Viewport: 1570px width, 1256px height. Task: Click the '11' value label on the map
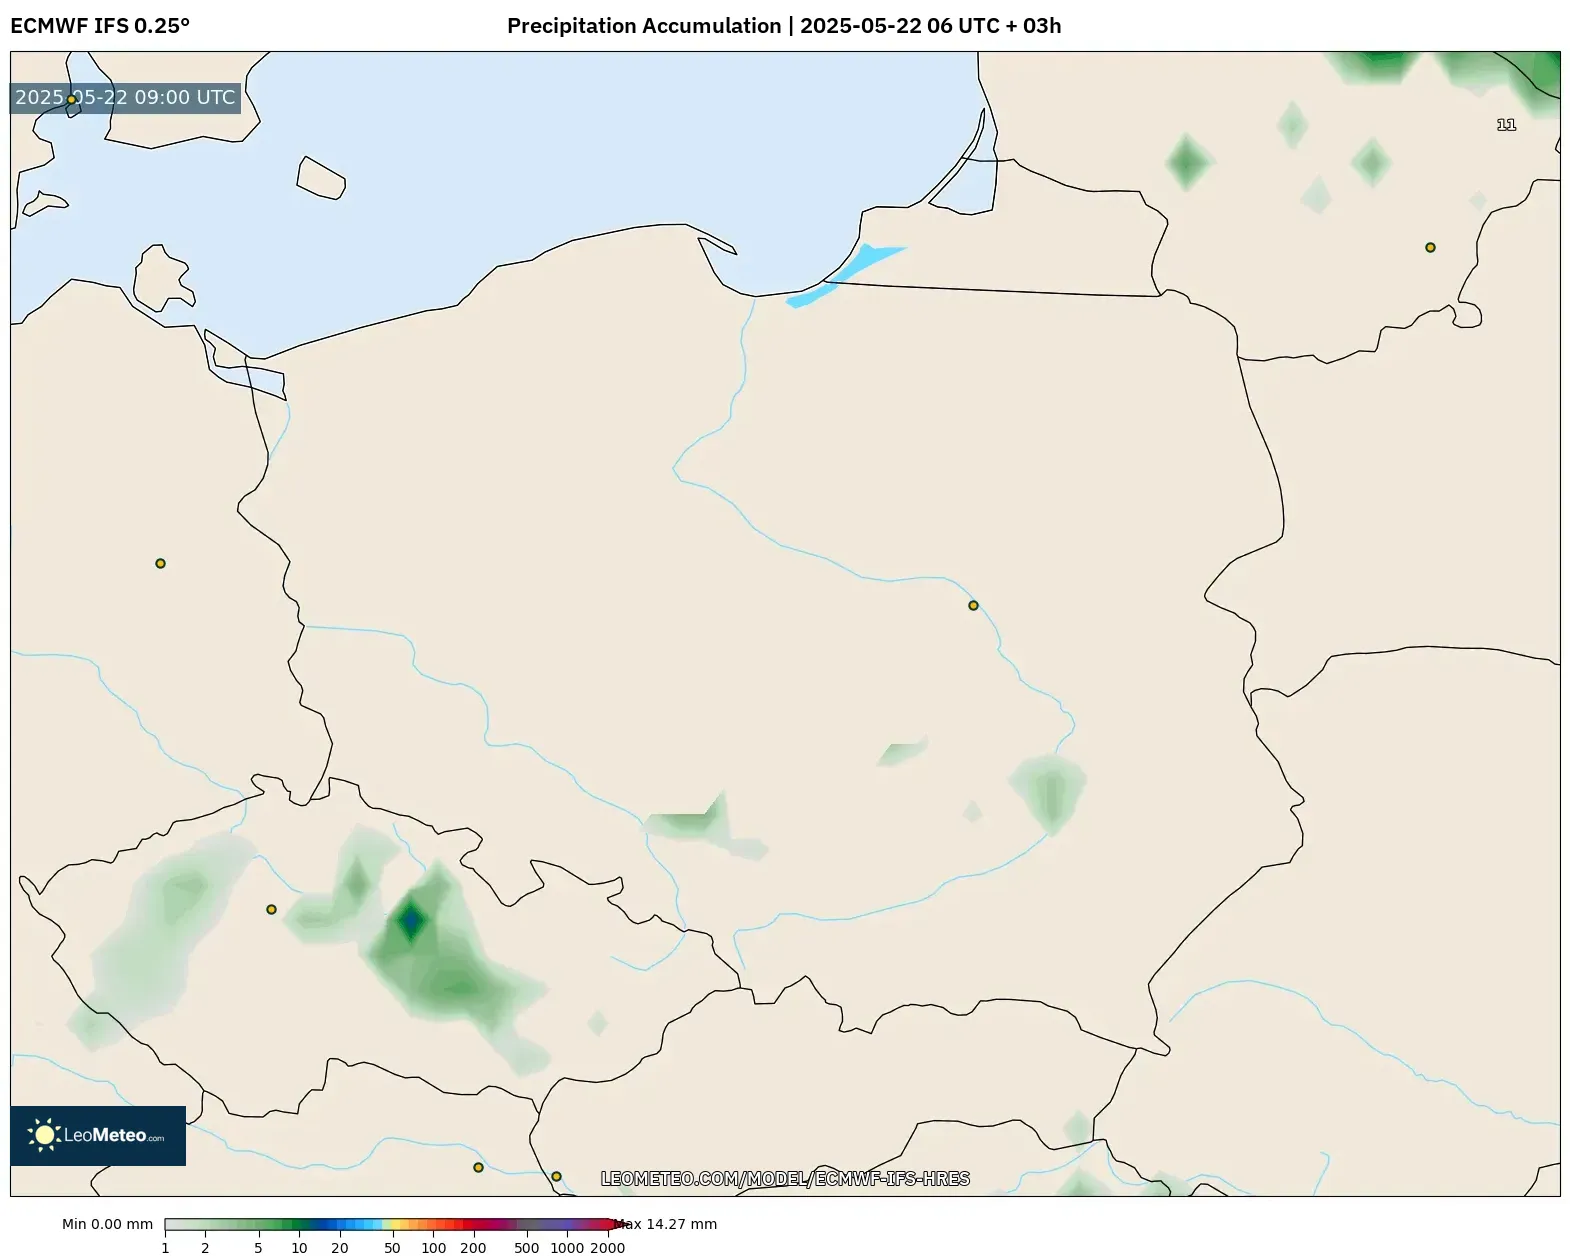click(x=1506, y=124)
